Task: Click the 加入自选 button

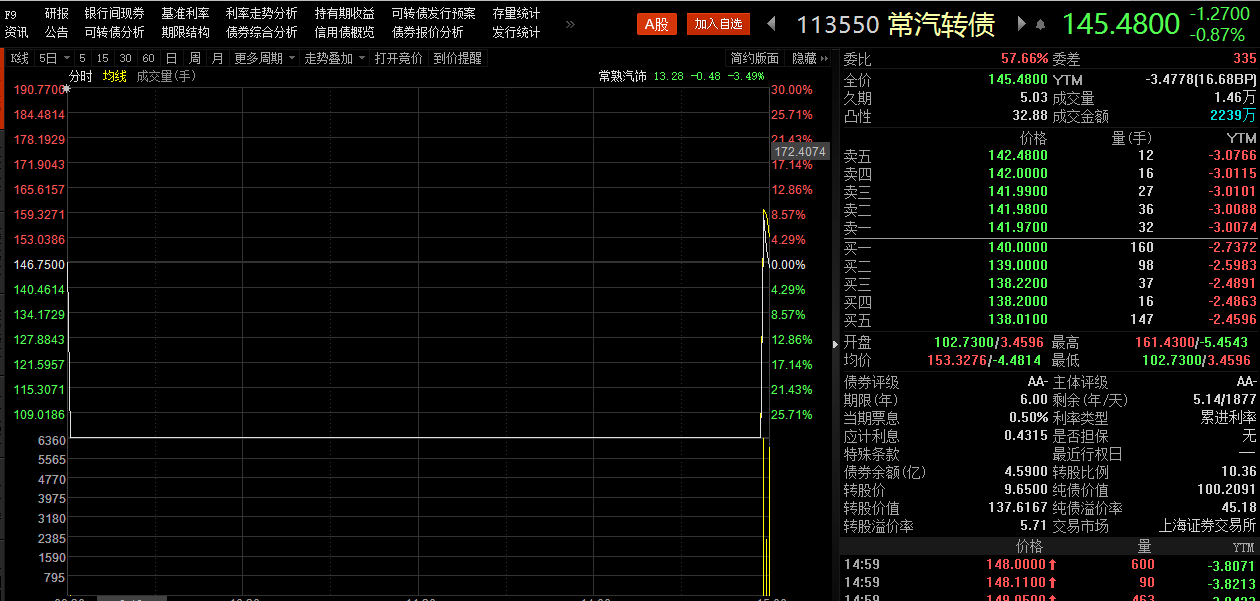Action: tap(719, 24)
